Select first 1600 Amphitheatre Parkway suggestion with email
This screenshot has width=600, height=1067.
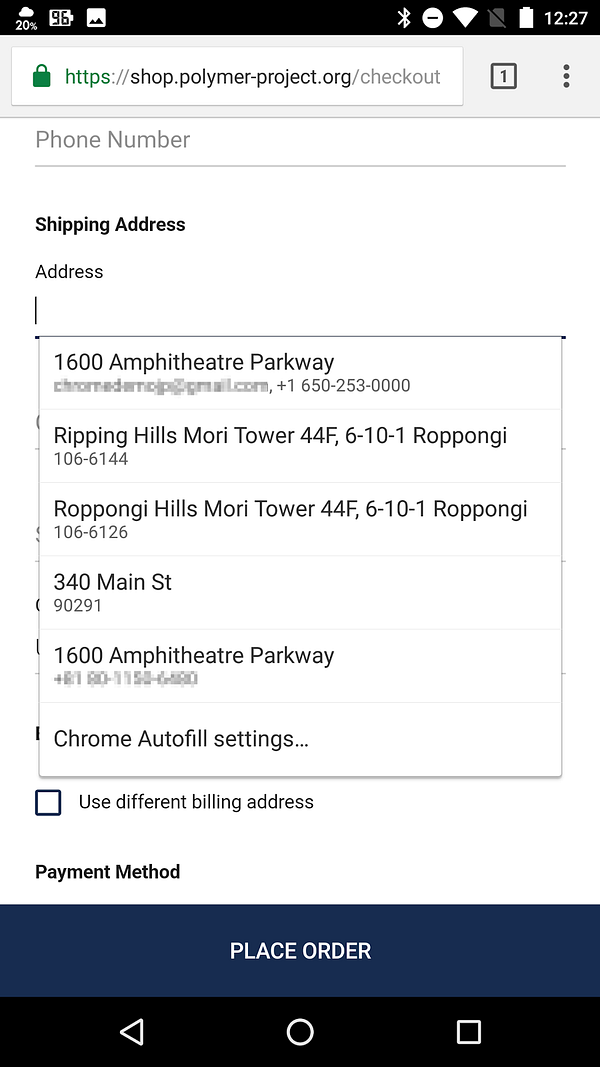coord(300,373)
